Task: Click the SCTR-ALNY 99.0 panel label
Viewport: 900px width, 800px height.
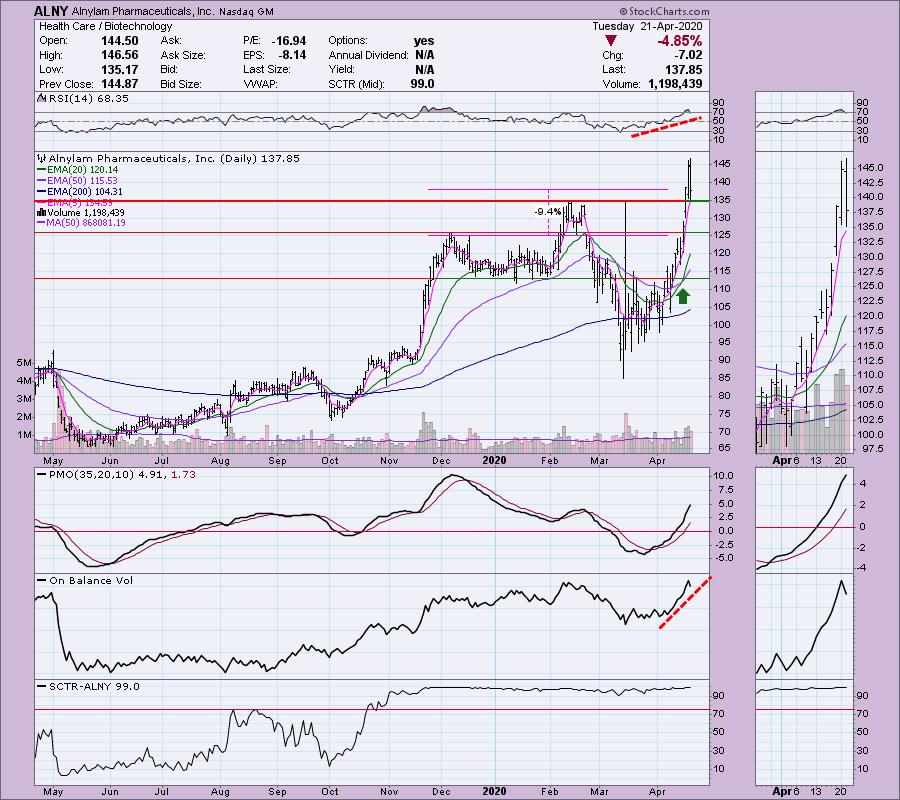Action: click(94, 687)
